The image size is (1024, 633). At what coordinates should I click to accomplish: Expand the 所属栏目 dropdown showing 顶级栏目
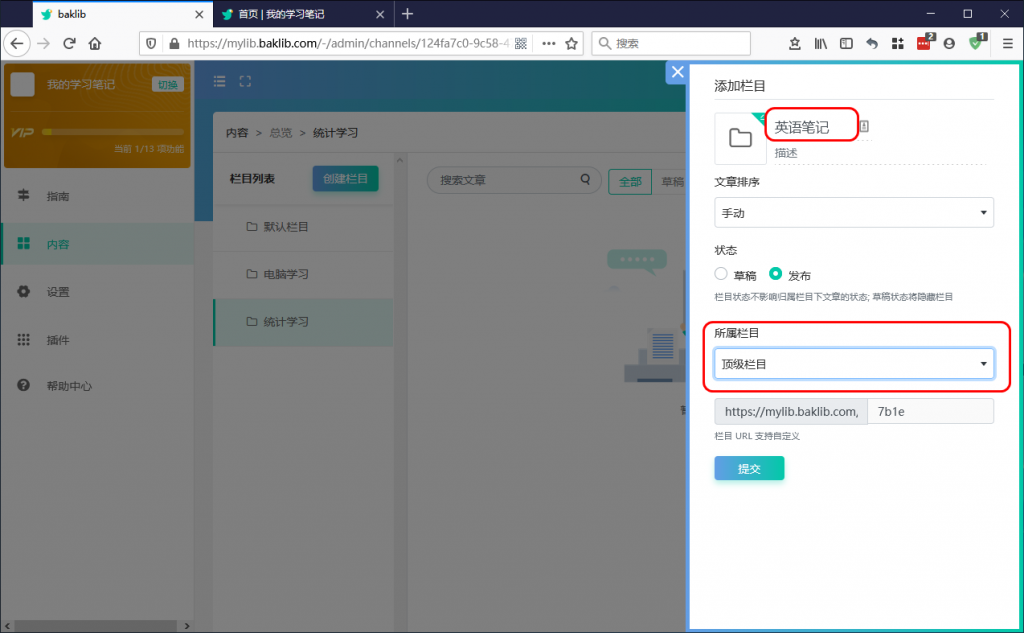coord(853,364)
